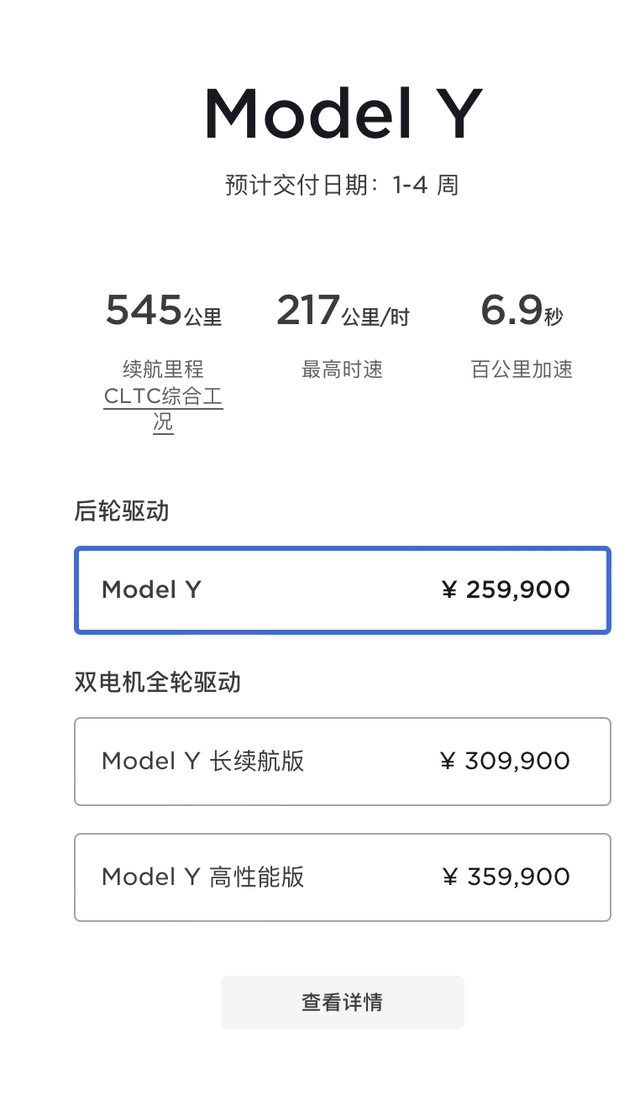
Task: Click the ¥ 359,900 price
Action: click(505, 877)
